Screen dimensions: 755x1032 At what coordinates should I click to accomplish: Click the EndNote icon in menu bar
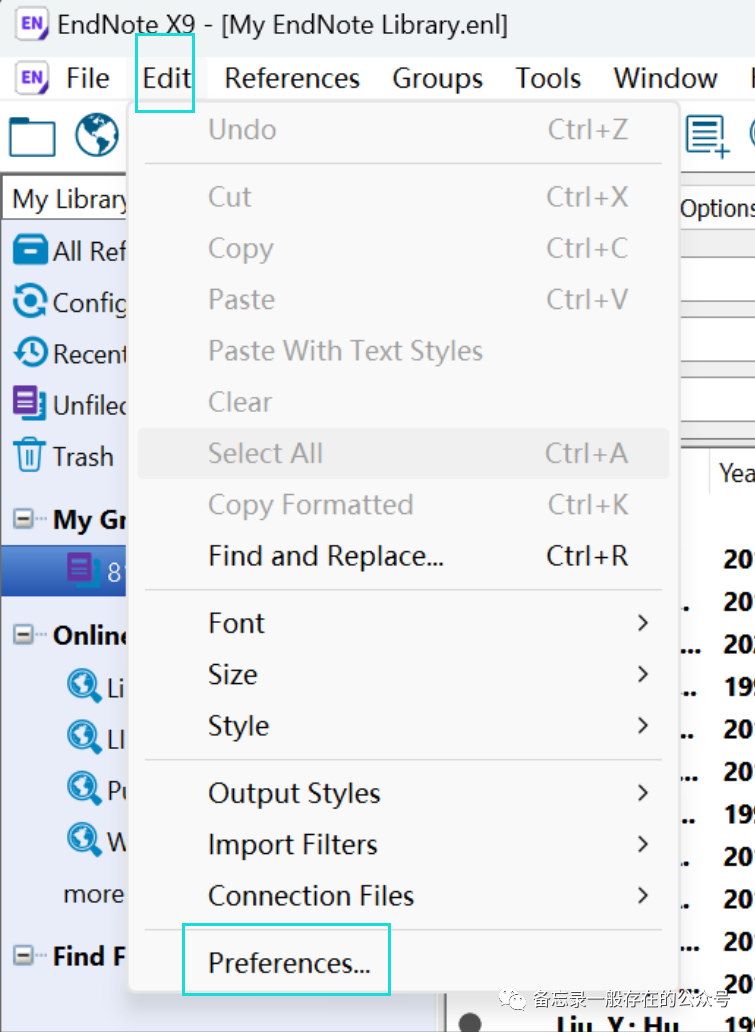coord(32,78)
